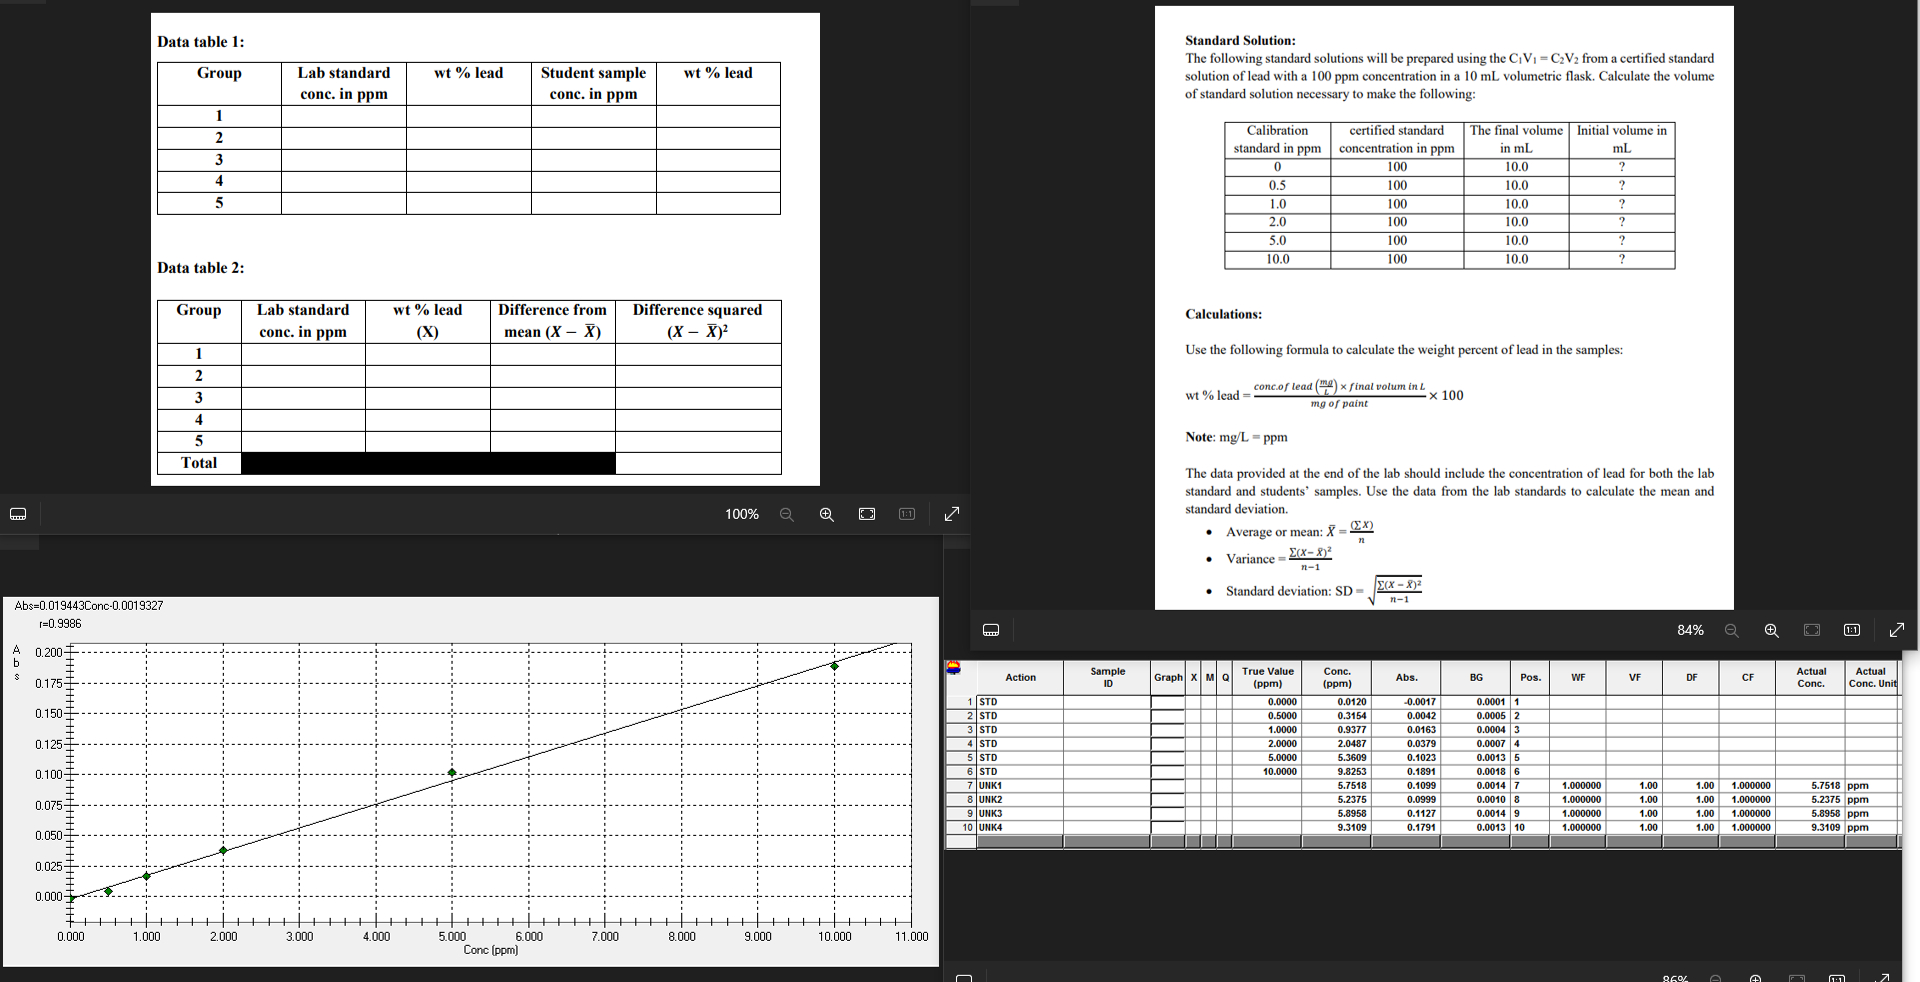Click the 100% zoom level indicator
Screen dimensions: 1920x982
(741, 514)
